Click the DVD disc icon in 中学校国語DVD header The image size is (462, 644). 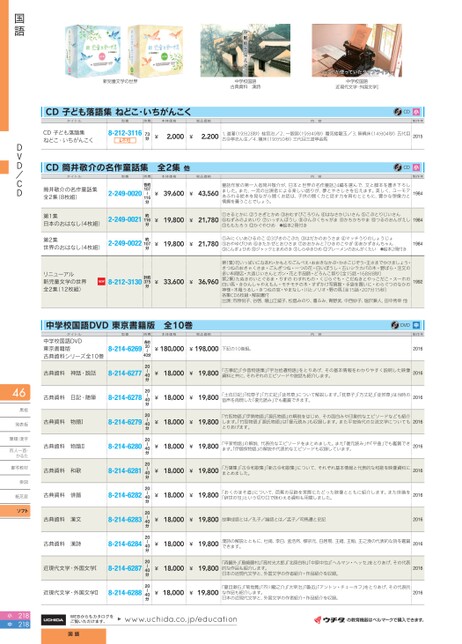click(x=395, y=325)
